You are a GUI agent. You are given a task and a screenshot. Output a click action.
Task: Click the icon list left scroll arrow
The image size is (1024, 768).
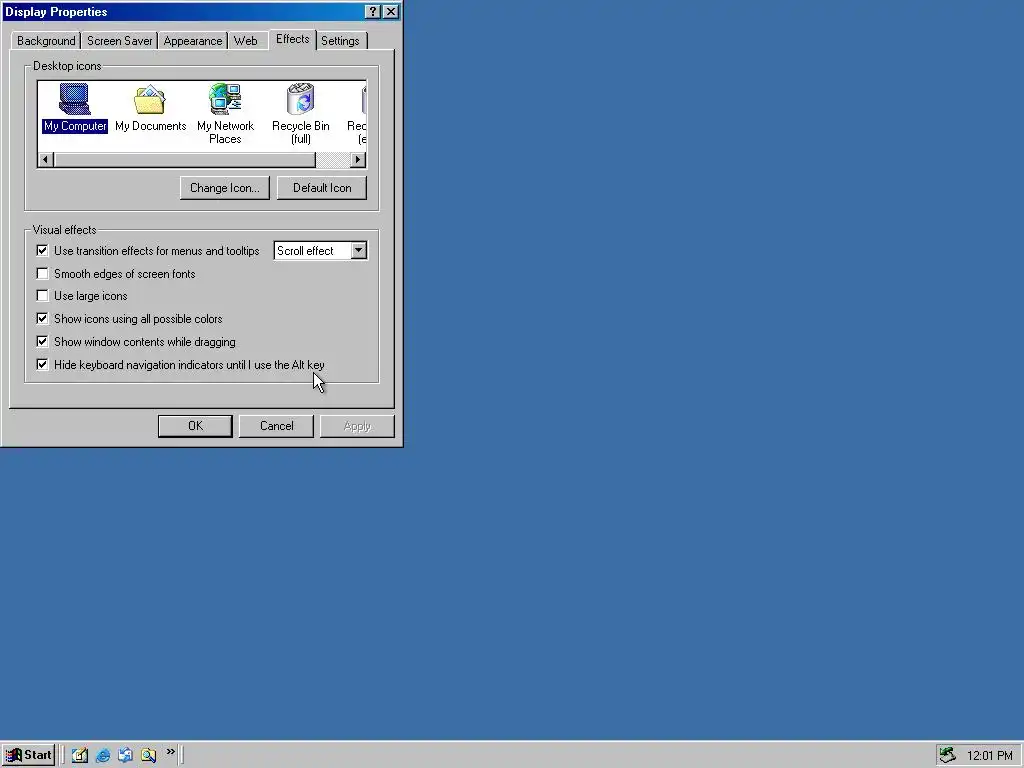(45, 159)
